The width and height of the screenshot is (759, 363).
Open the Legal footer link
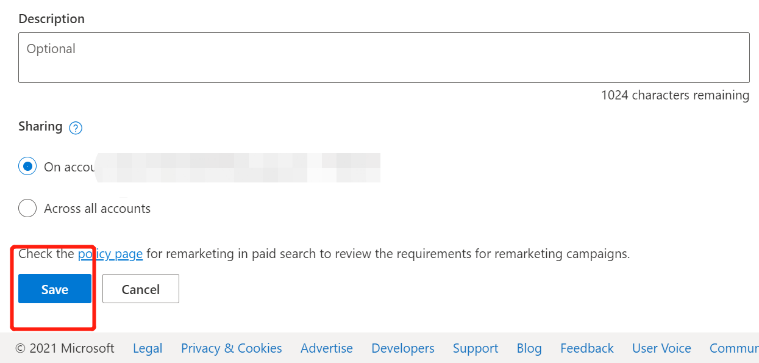click(148, 348)
